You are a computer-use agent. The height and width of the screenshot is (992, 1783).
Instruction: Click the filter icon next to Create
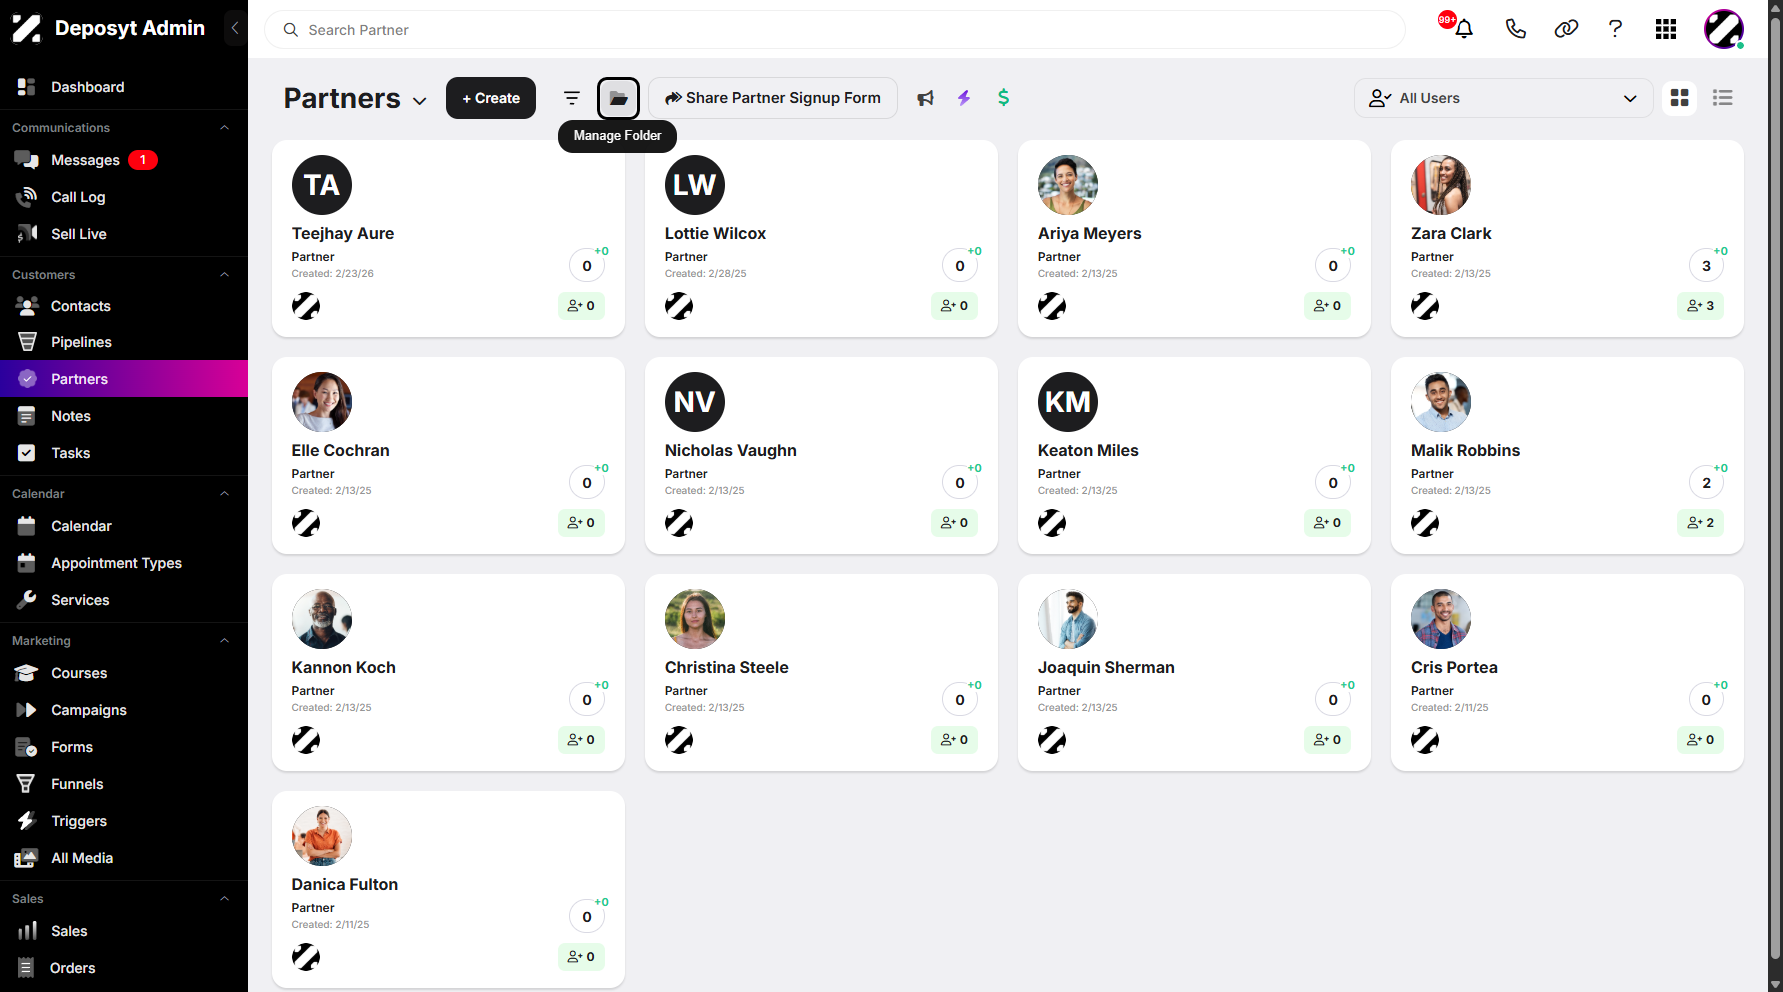572,98
